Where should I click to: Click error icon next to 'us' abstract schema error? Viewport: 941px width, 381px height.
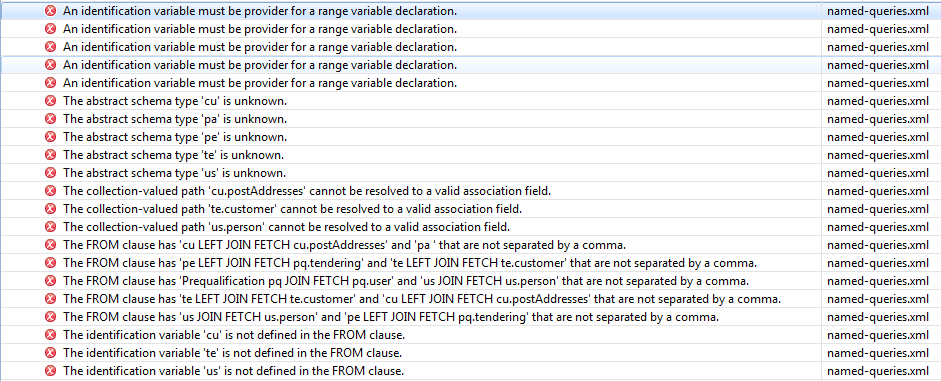click(50, 173)
